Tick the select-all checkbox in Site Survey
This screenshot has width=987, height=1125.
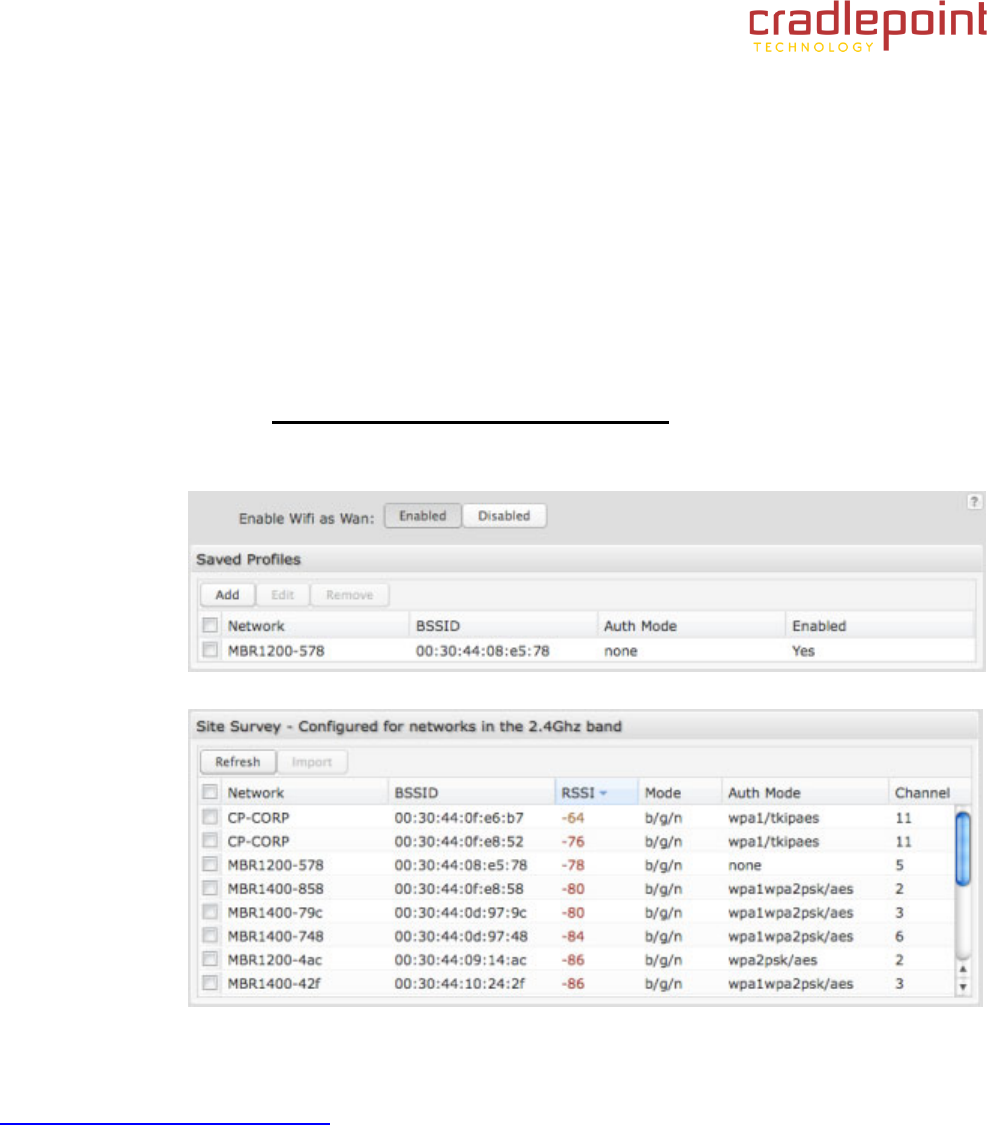209,792
